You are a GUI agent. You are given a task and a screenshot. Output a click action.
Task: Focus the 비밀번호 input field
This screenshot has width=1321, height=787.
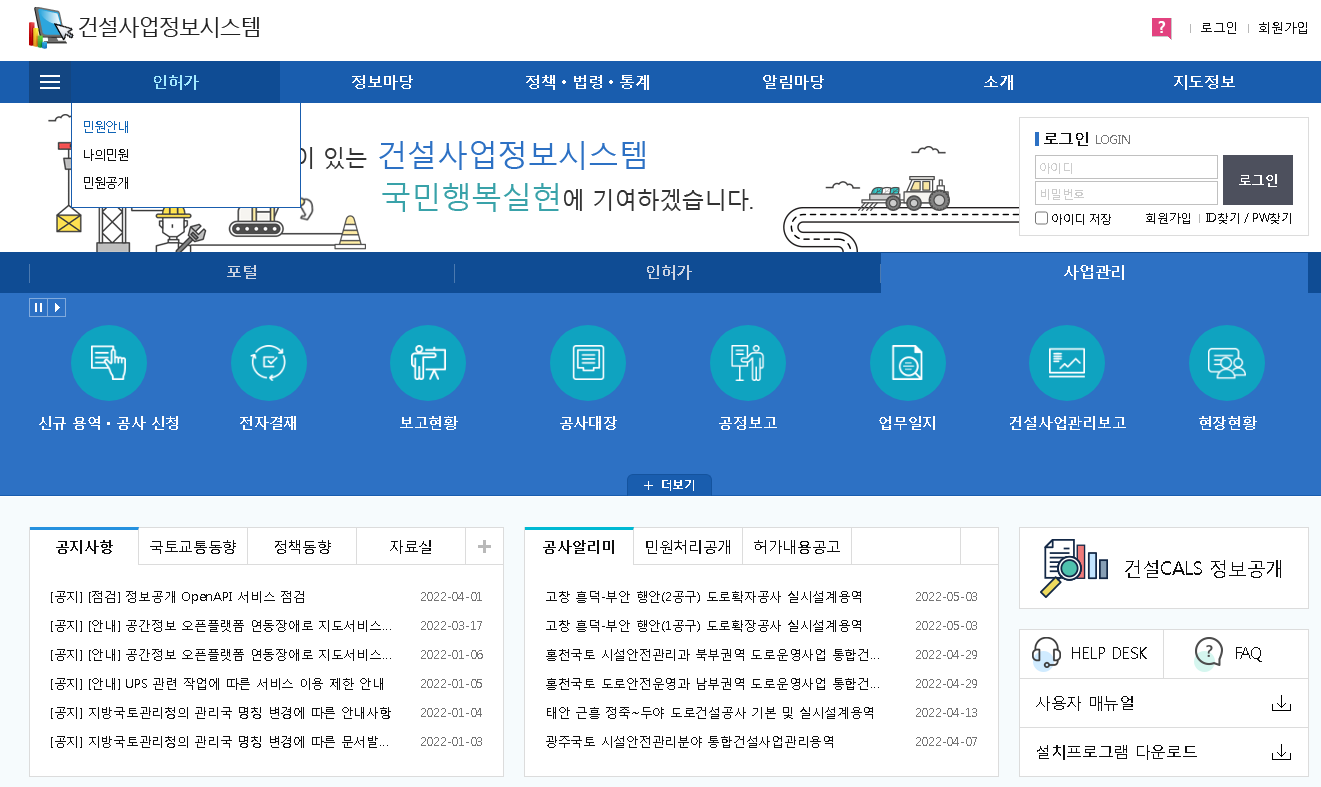point(1126,193)
